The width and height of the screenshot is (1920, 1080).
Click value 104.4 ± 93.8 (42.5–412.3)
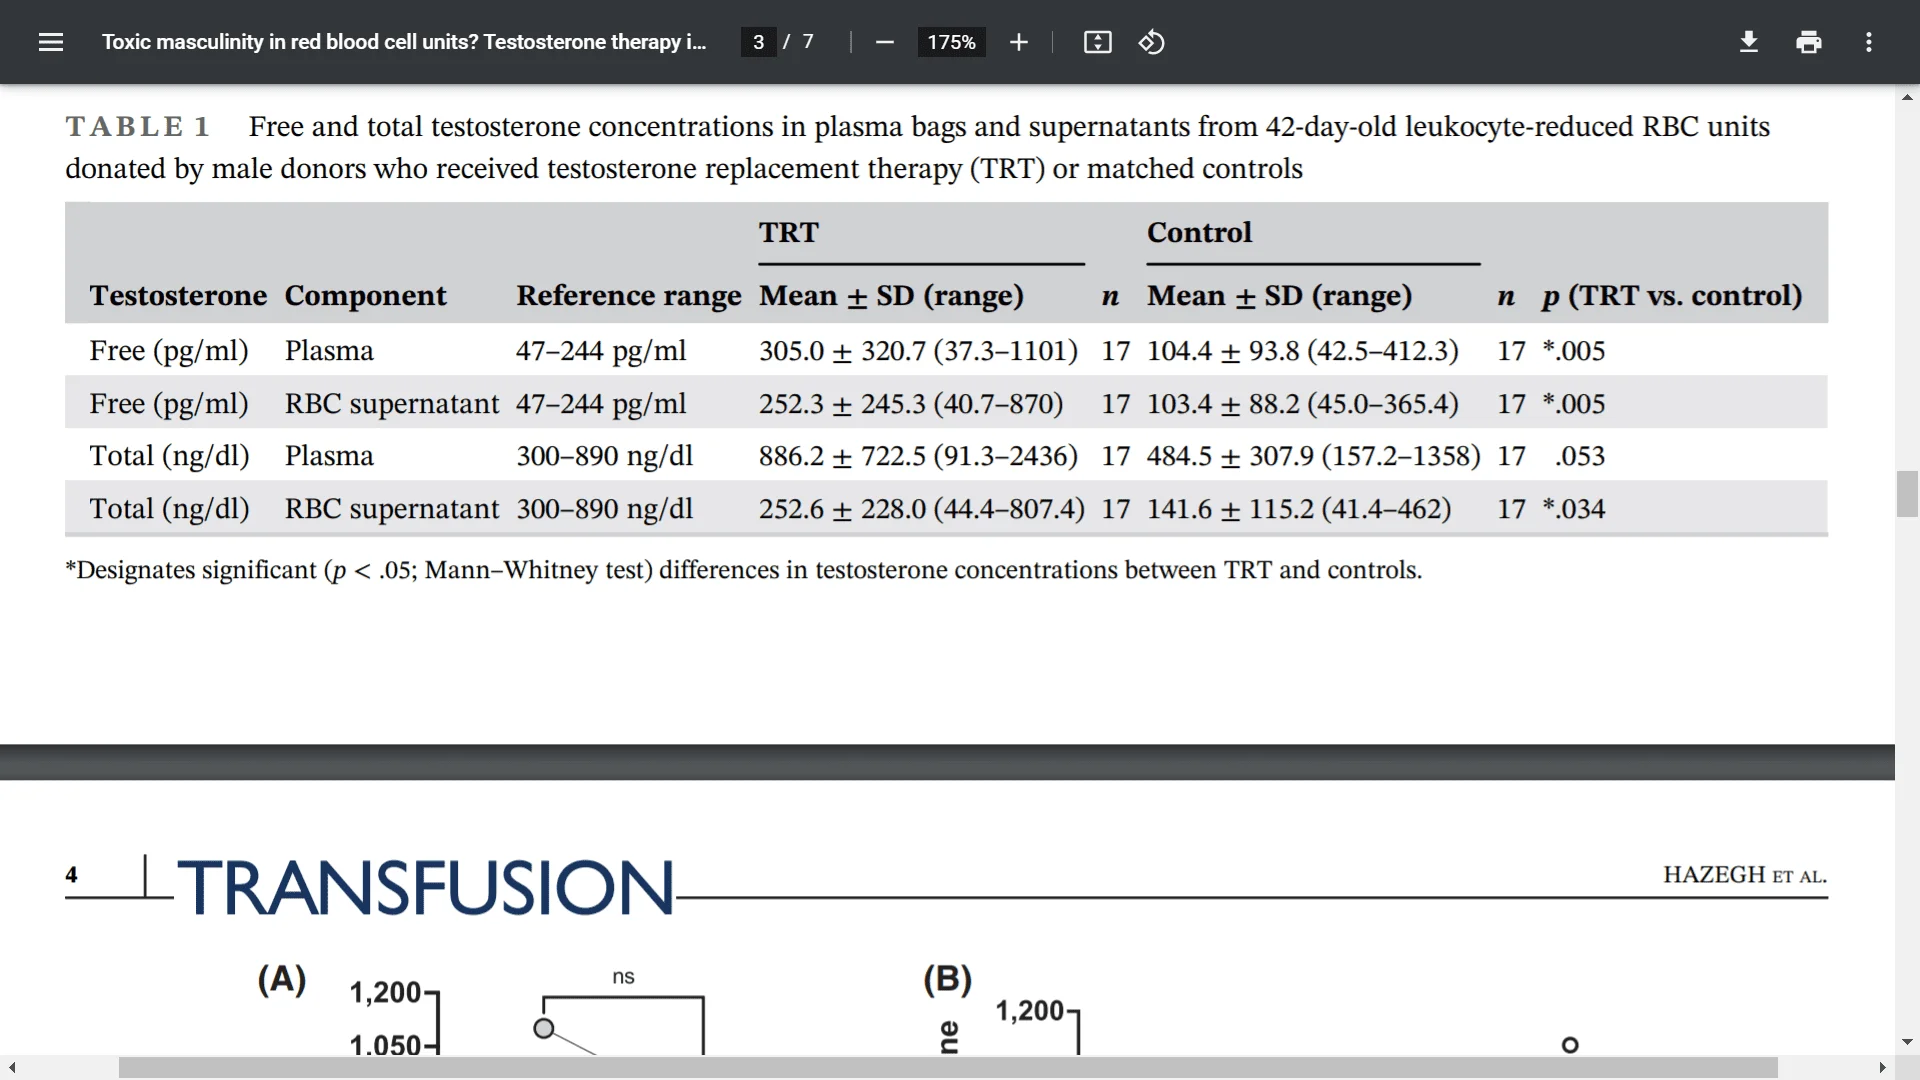pyautogui.click(x=1302, y=351)
